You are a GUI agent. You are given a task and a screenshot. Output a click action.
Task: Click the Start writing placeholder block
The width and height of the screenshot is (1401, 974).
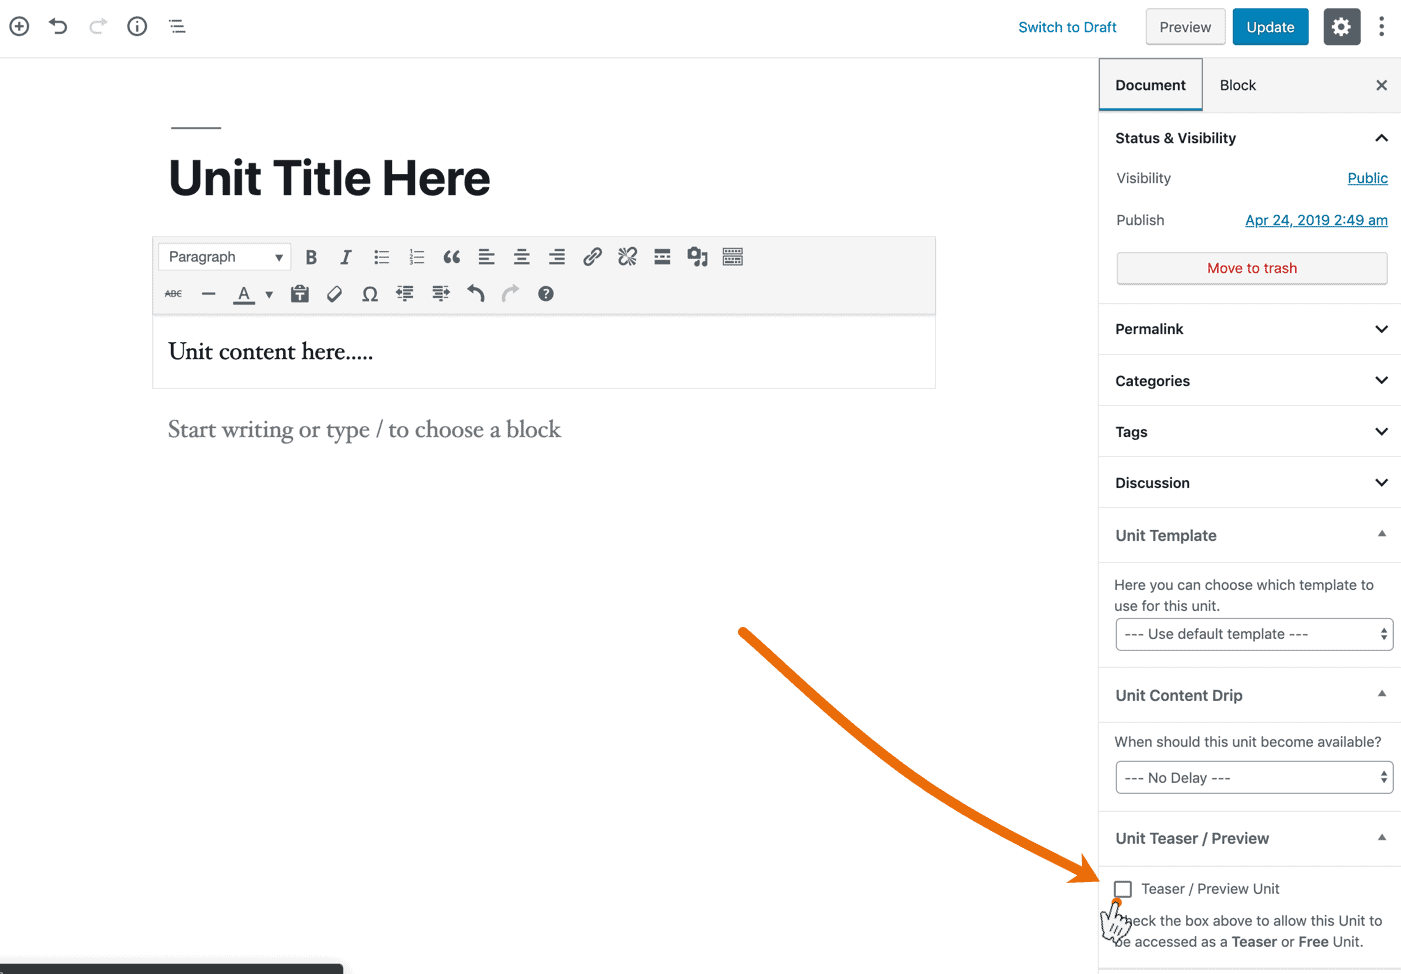(364, 430)
